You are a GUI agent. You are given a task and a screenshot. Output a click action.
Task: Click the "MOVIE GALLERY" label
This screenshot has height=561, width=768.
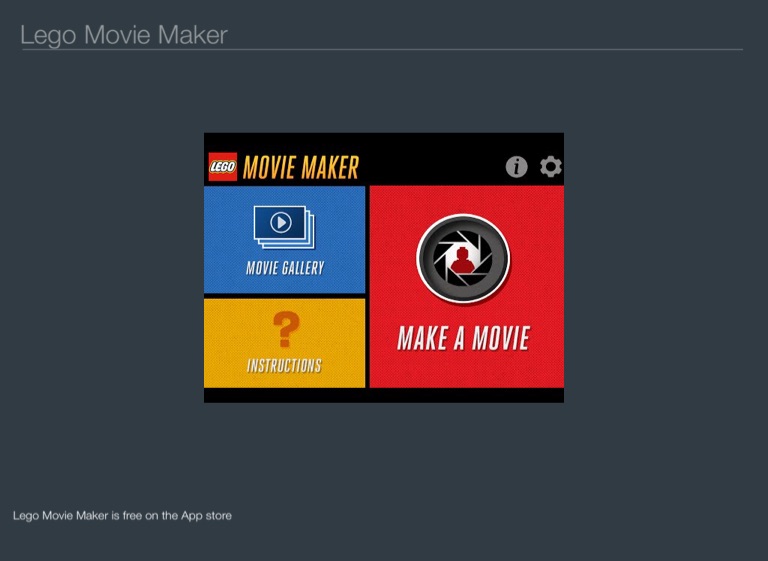(x=285, y=268)
